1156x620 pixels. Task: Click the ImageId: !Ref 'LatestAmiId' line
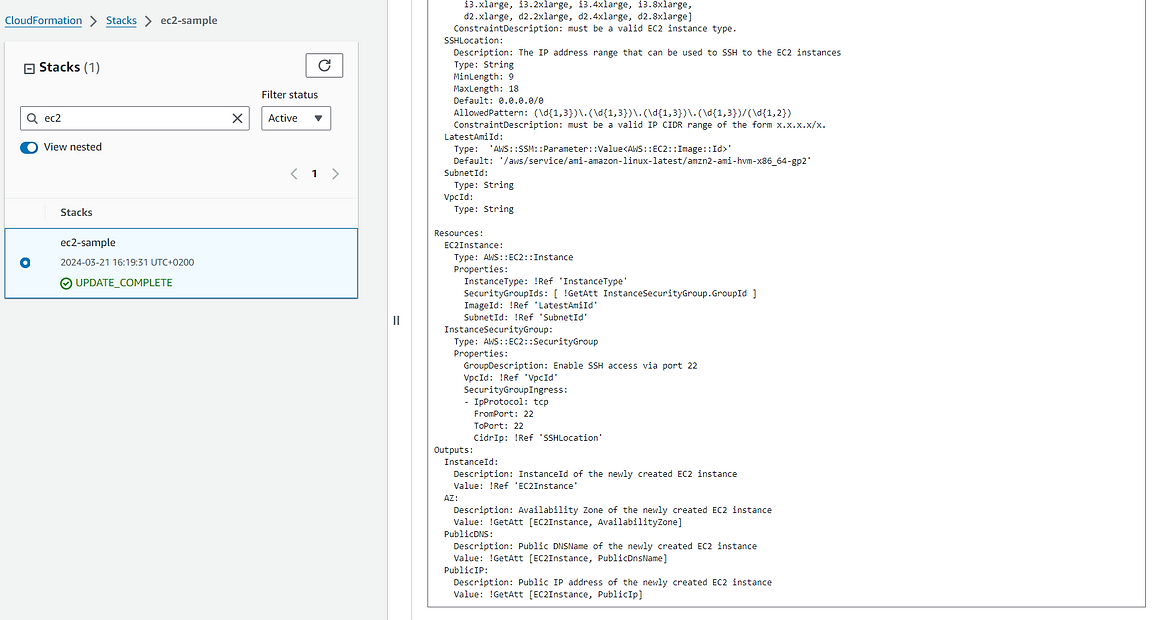531,305
